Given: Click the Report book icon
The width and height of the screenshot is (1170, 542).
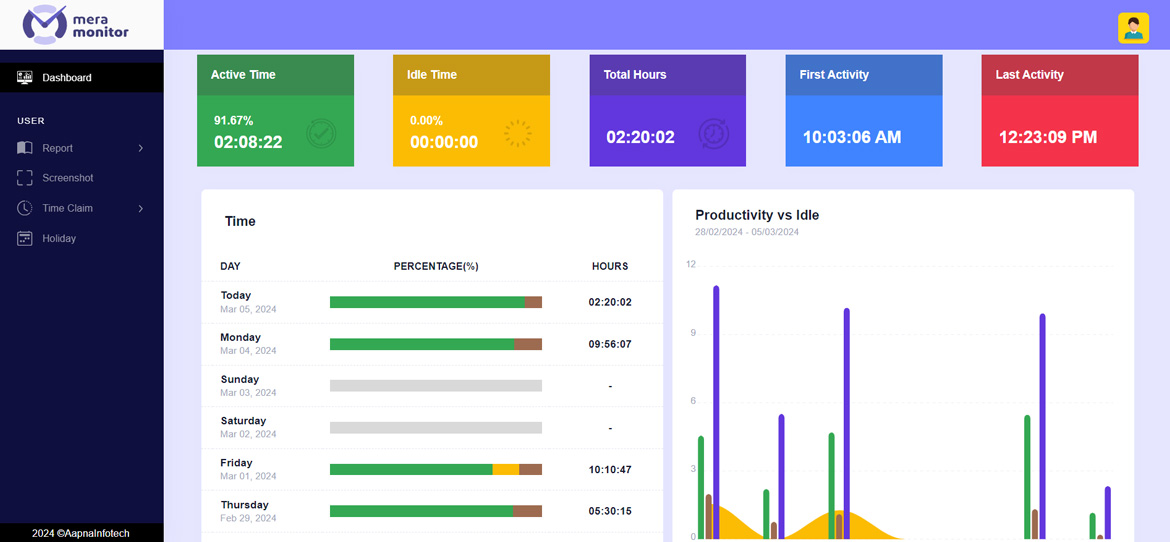Looking at the screenshot, I should [x=25, y=148].
